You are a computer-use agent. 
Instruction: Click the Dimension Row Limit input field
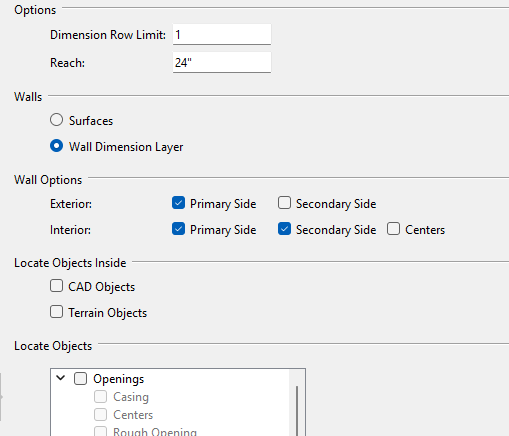coord(222,34)
